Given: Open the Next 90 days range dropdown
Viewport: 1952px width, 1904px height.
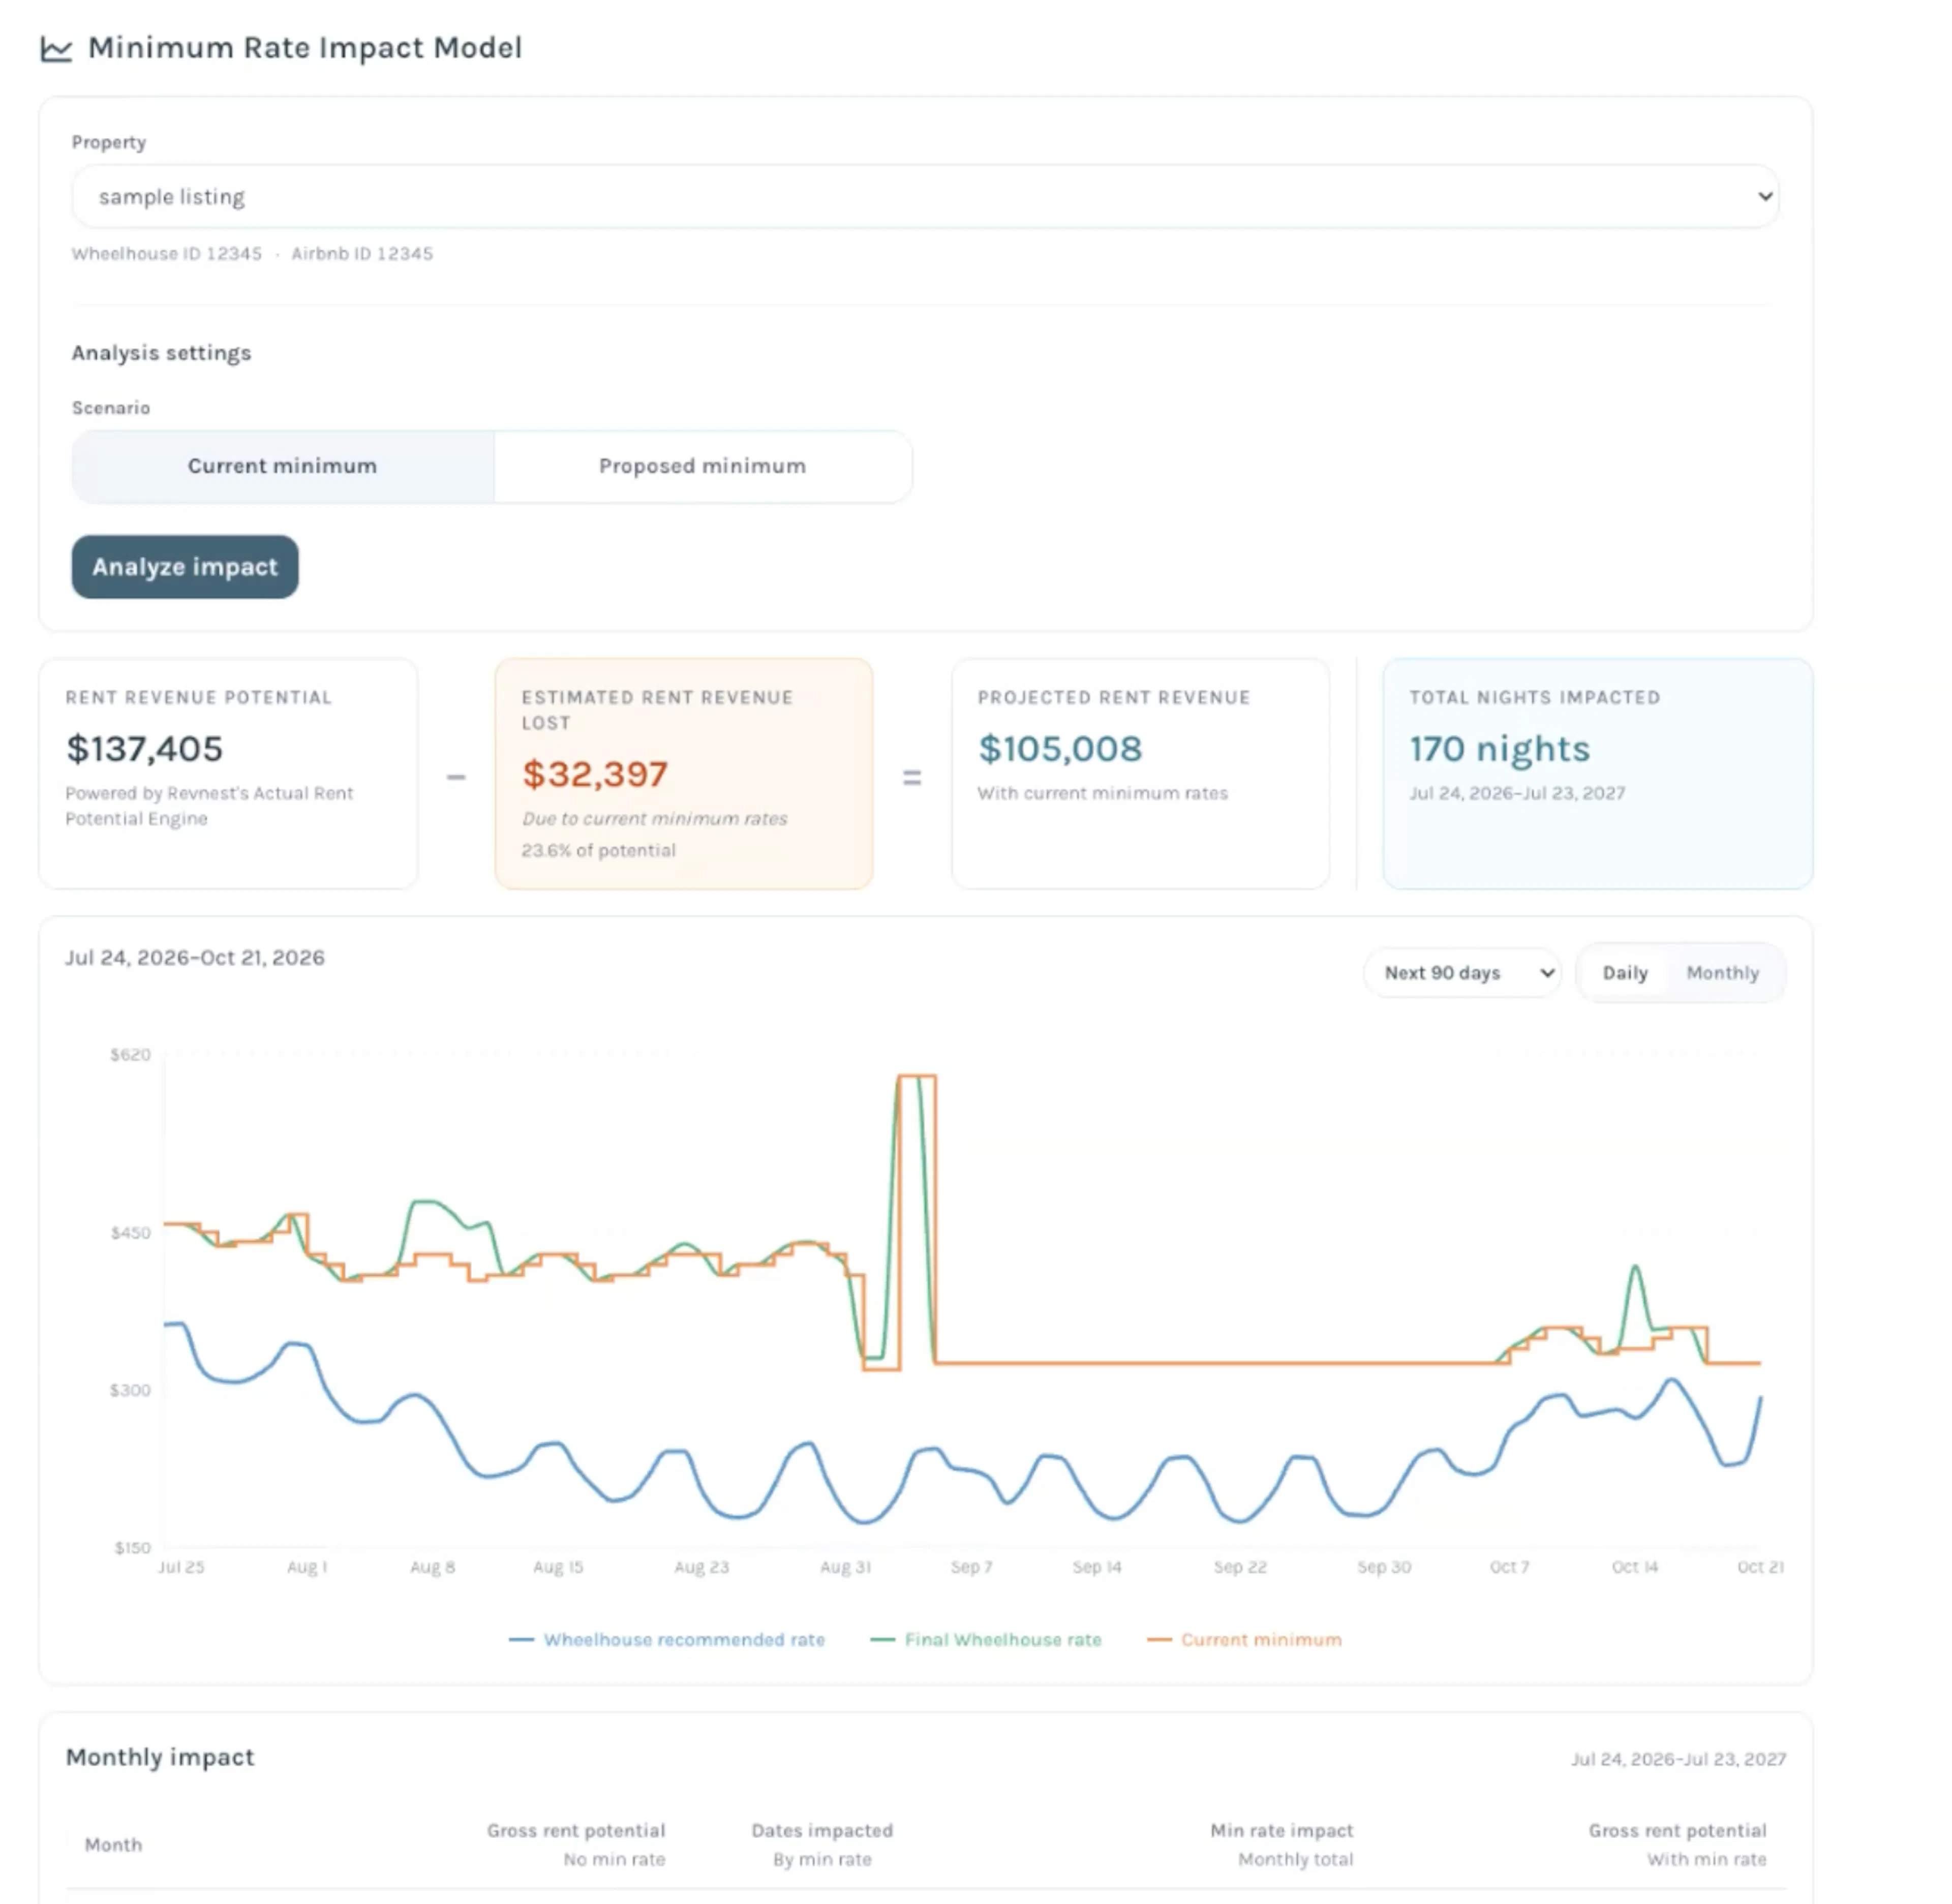Looking at the screenshot, I should click(x=1462, y=973).
